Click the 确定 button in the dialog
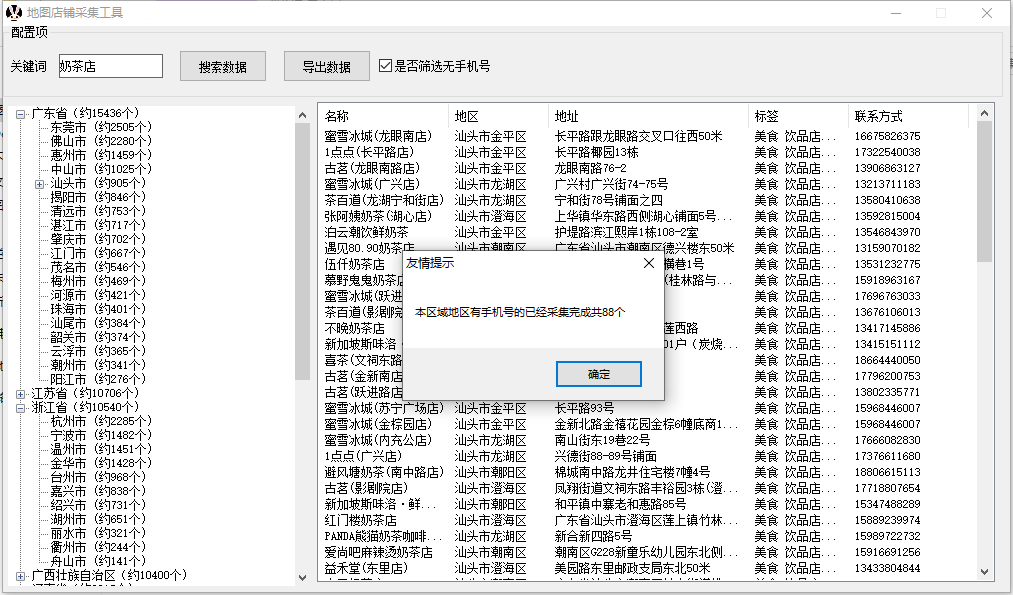The height and width of the screenshot is (595, 1013). click(x=598, y=374)
